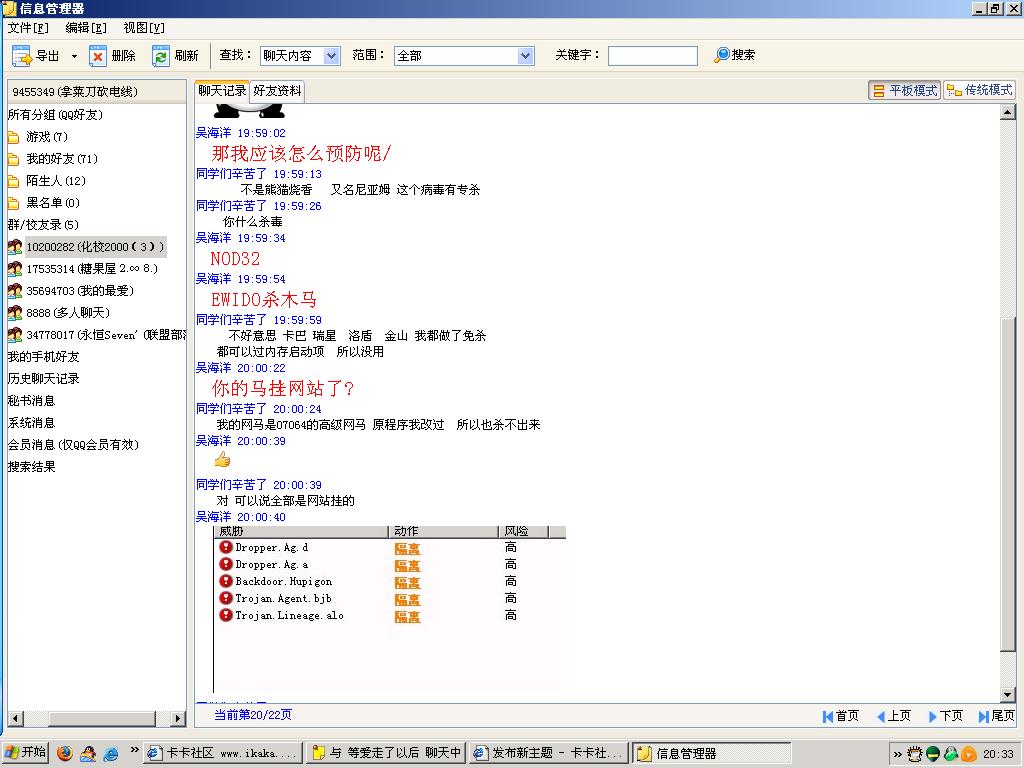The image size is (1024, 768).
Task: Switch to 平板模式 view mode
Action: click(905, 90)
